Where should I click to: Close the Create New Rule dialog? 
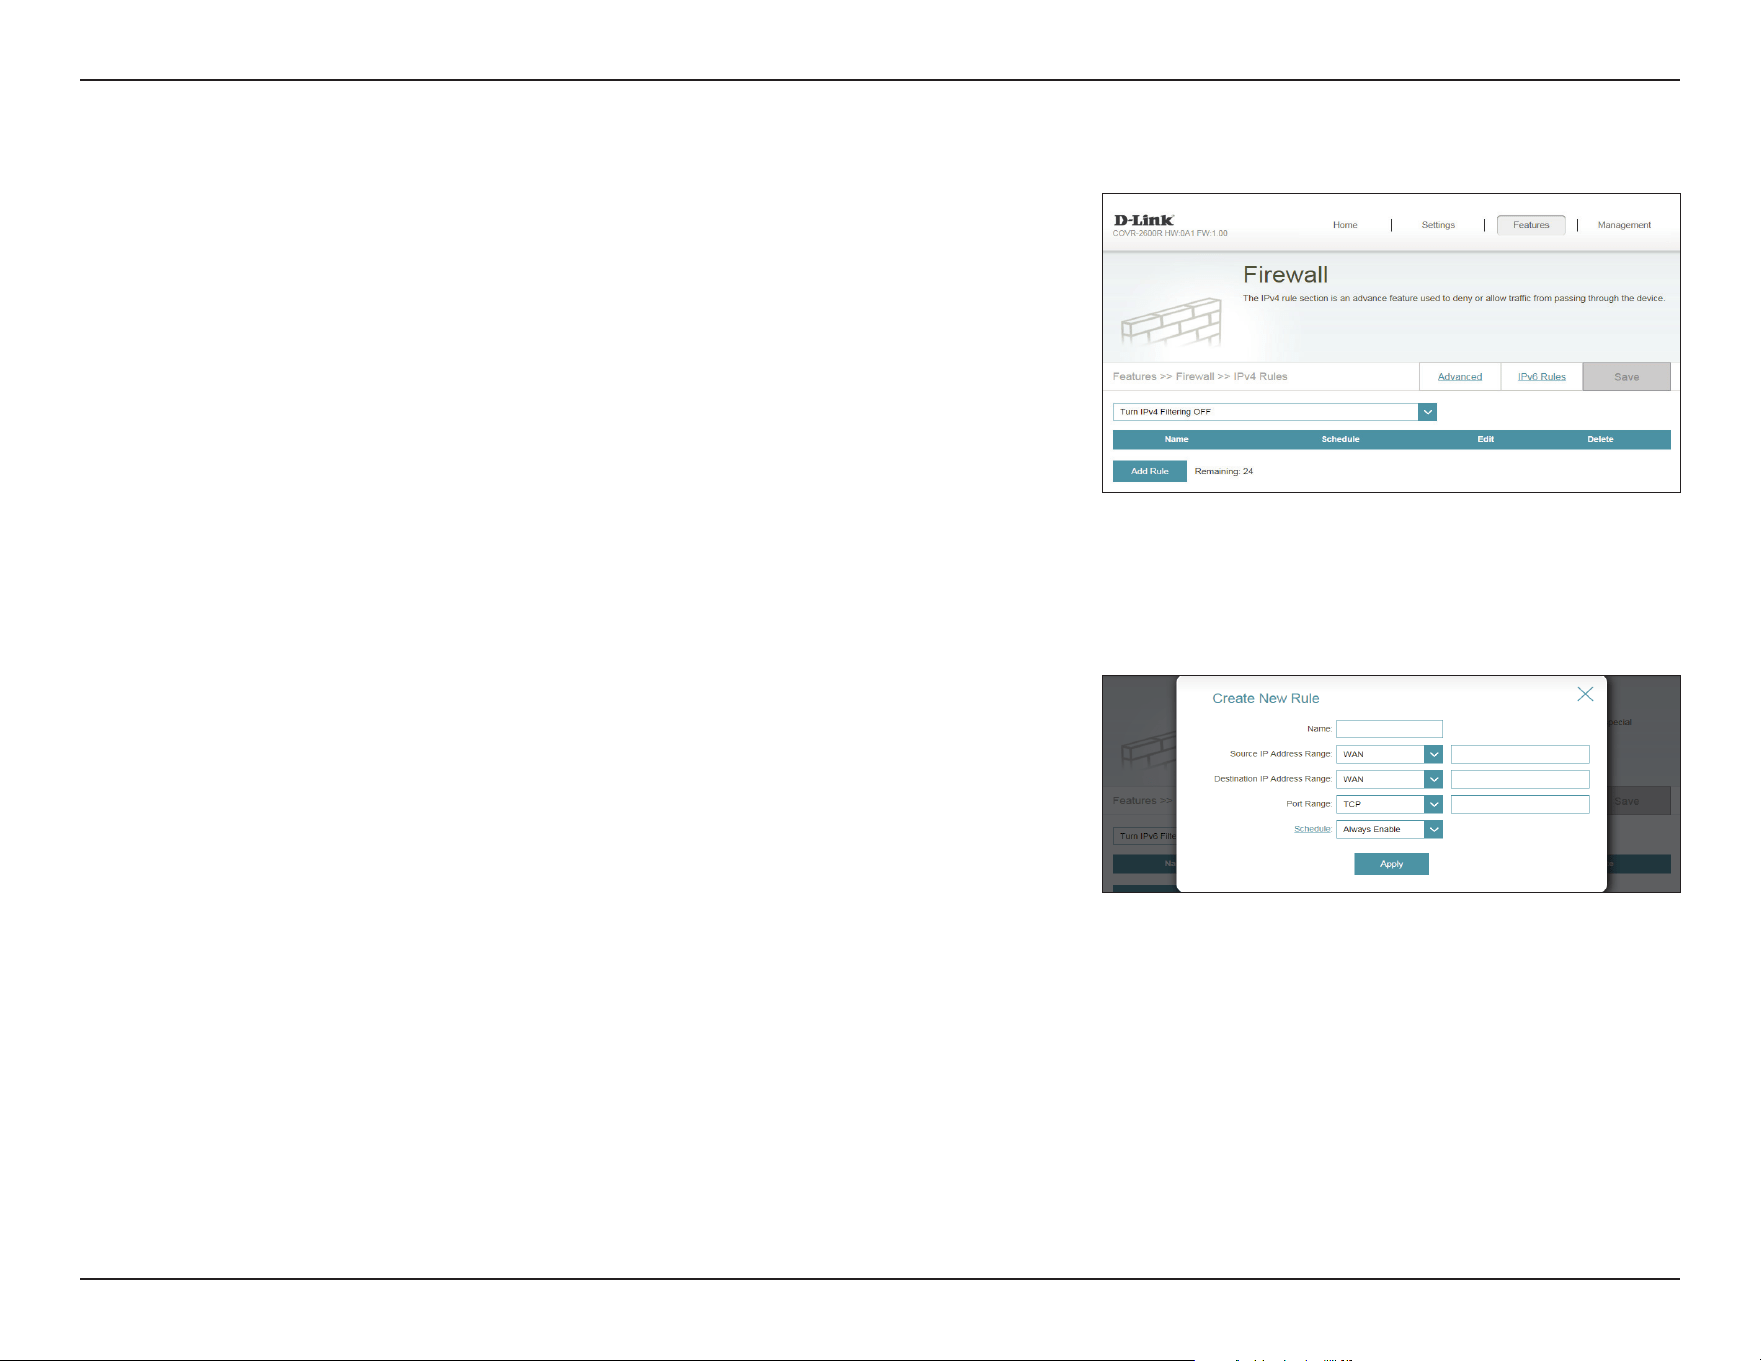pyautogui.click(x=1585, y=694)
